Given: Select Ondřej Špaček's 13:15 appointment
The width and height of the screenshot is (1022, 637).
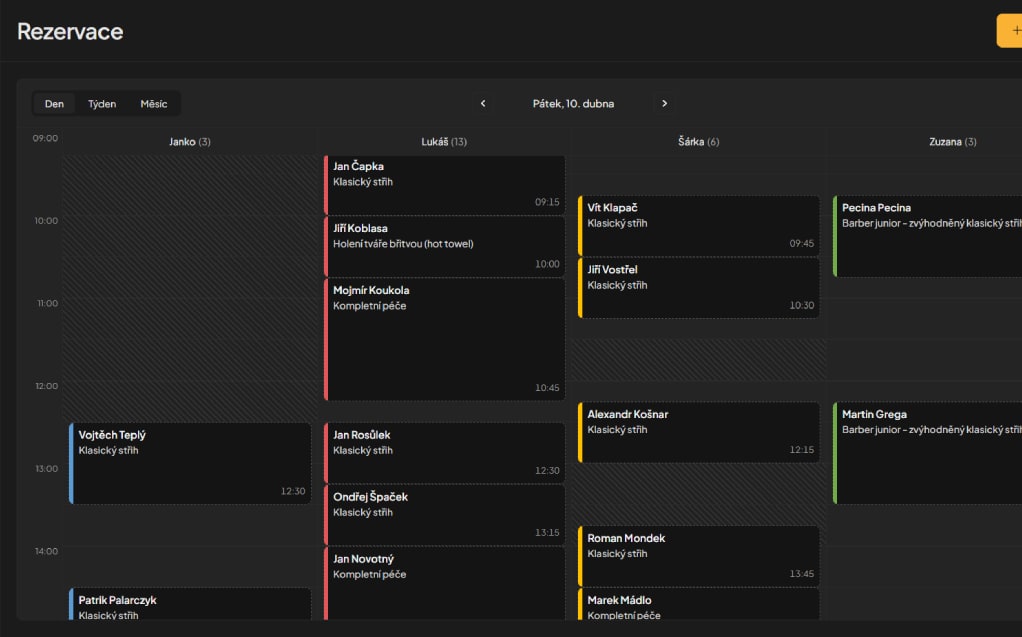Looking at the screenshot, I should (445, 514).
